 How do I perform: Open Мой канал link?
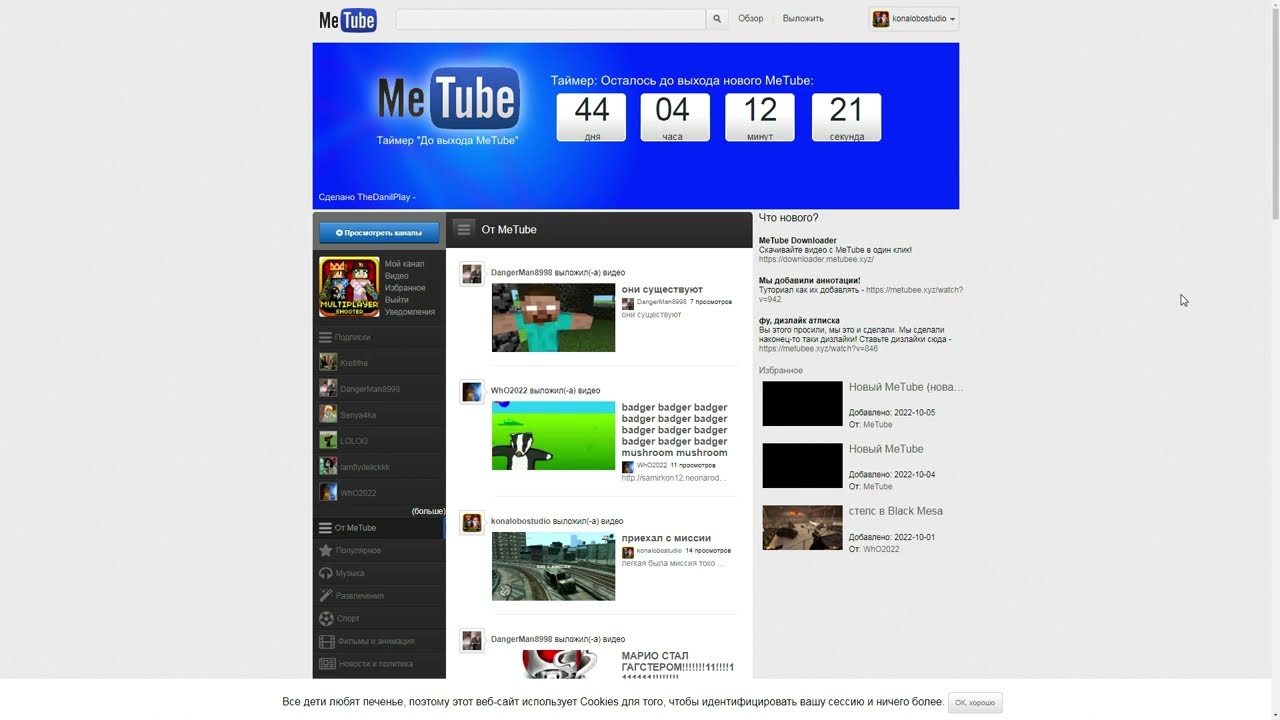click(x=404, y=264)
